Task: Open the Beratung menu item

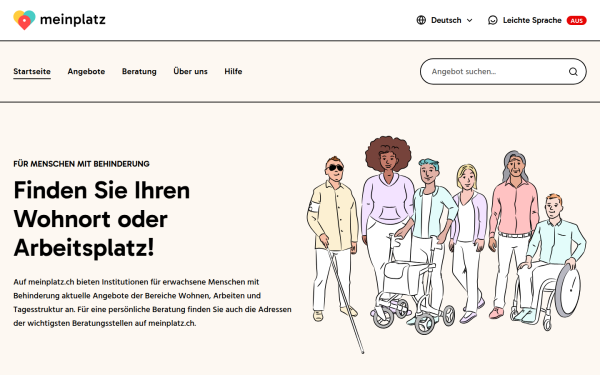Action: pos(139,72)
